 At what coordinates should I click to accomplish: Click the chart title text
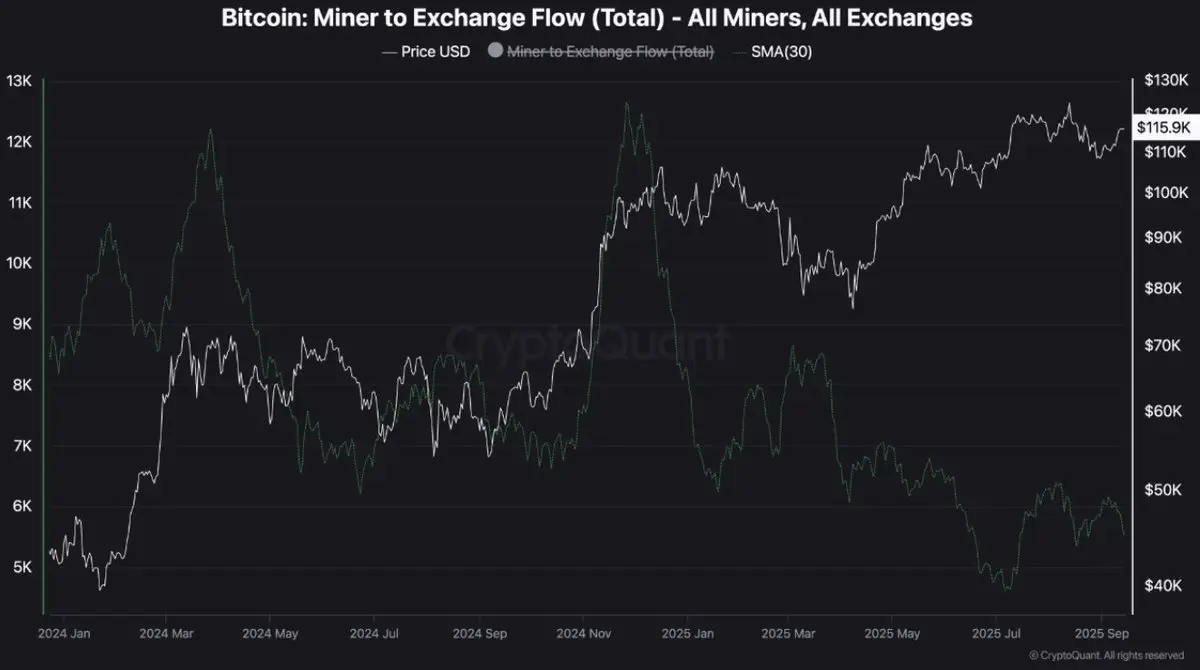[599, 18]
